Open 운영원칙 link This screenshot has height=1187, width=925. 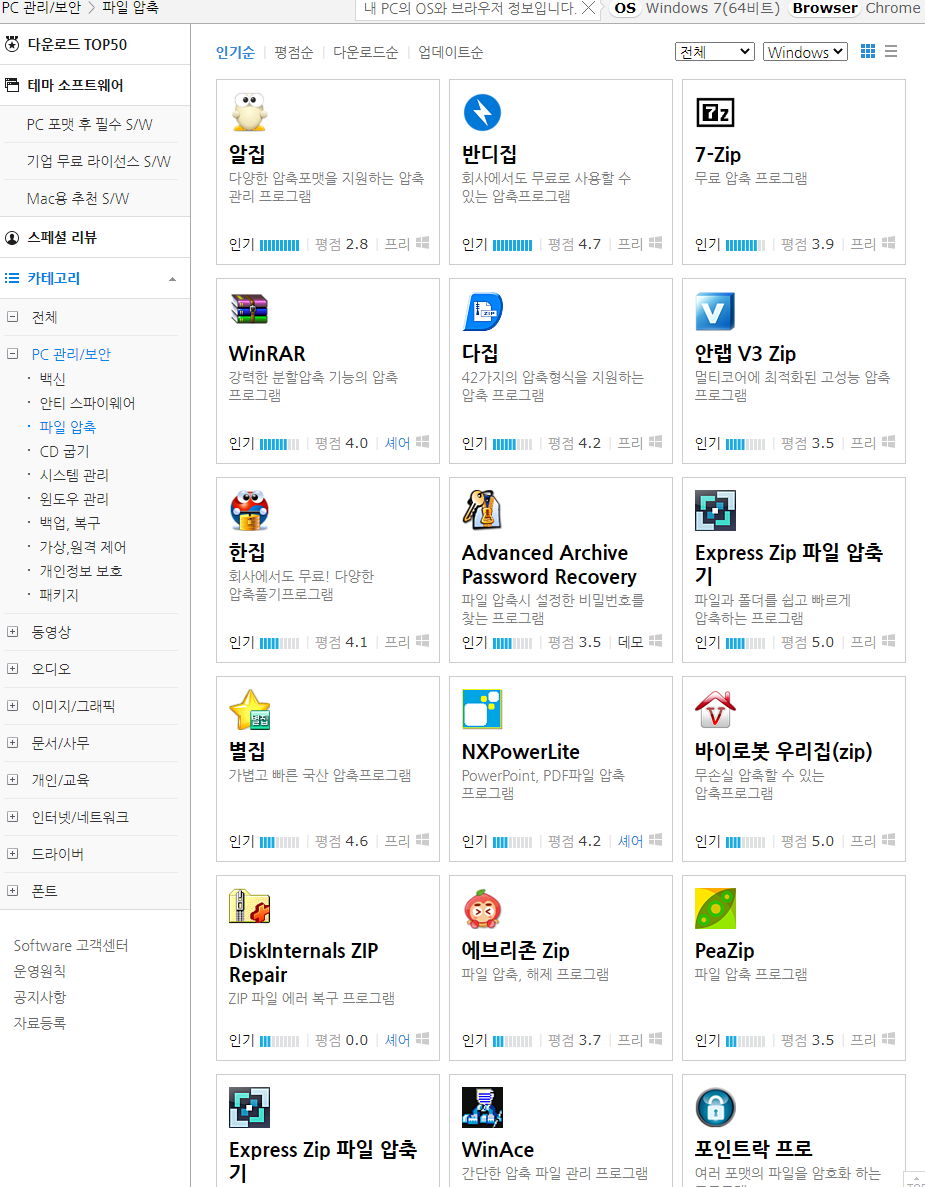pyautogui.click(x=40, y=971)
